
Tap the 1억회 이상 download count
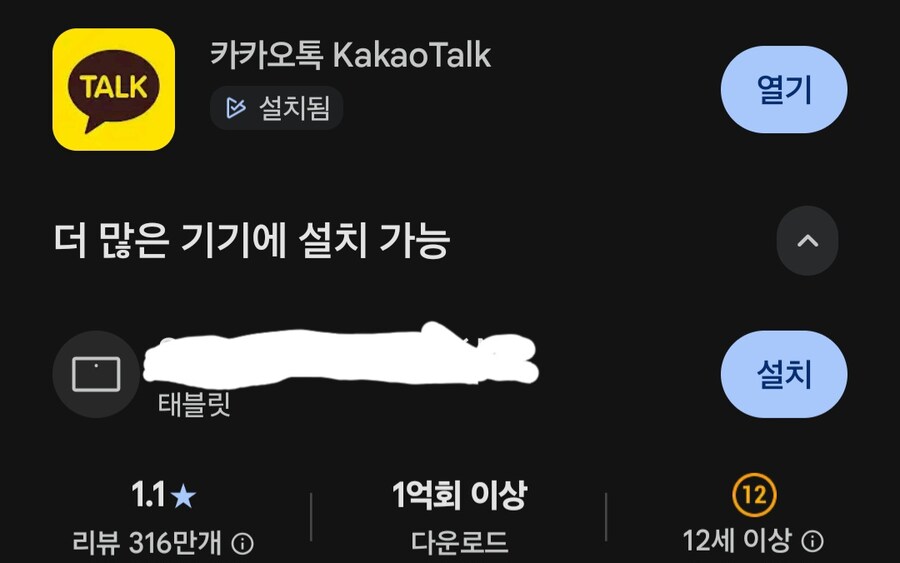click(459, 495)
